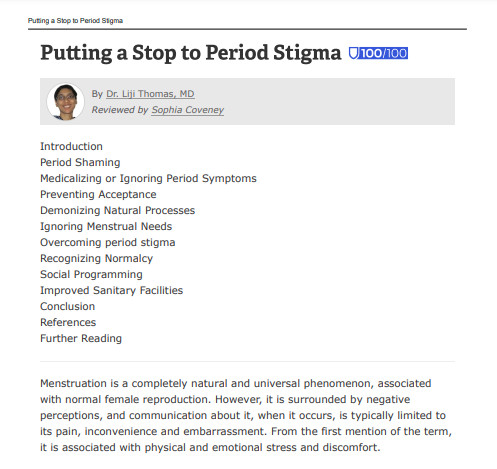Image resolution: width=497 pixels, height=469 pixels.
Task: Click the small page header breadcrumb text
Action: (x=75, y=21)
